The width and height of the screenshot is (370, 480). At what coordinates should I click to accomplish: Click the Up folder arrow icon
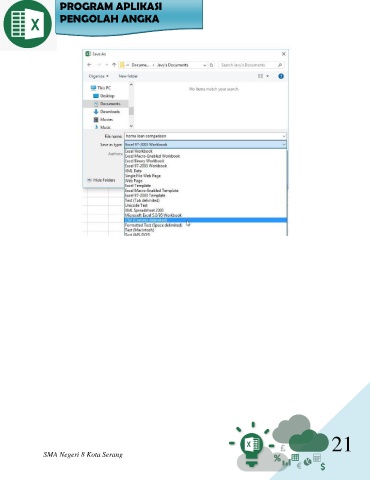click(114, 65)
